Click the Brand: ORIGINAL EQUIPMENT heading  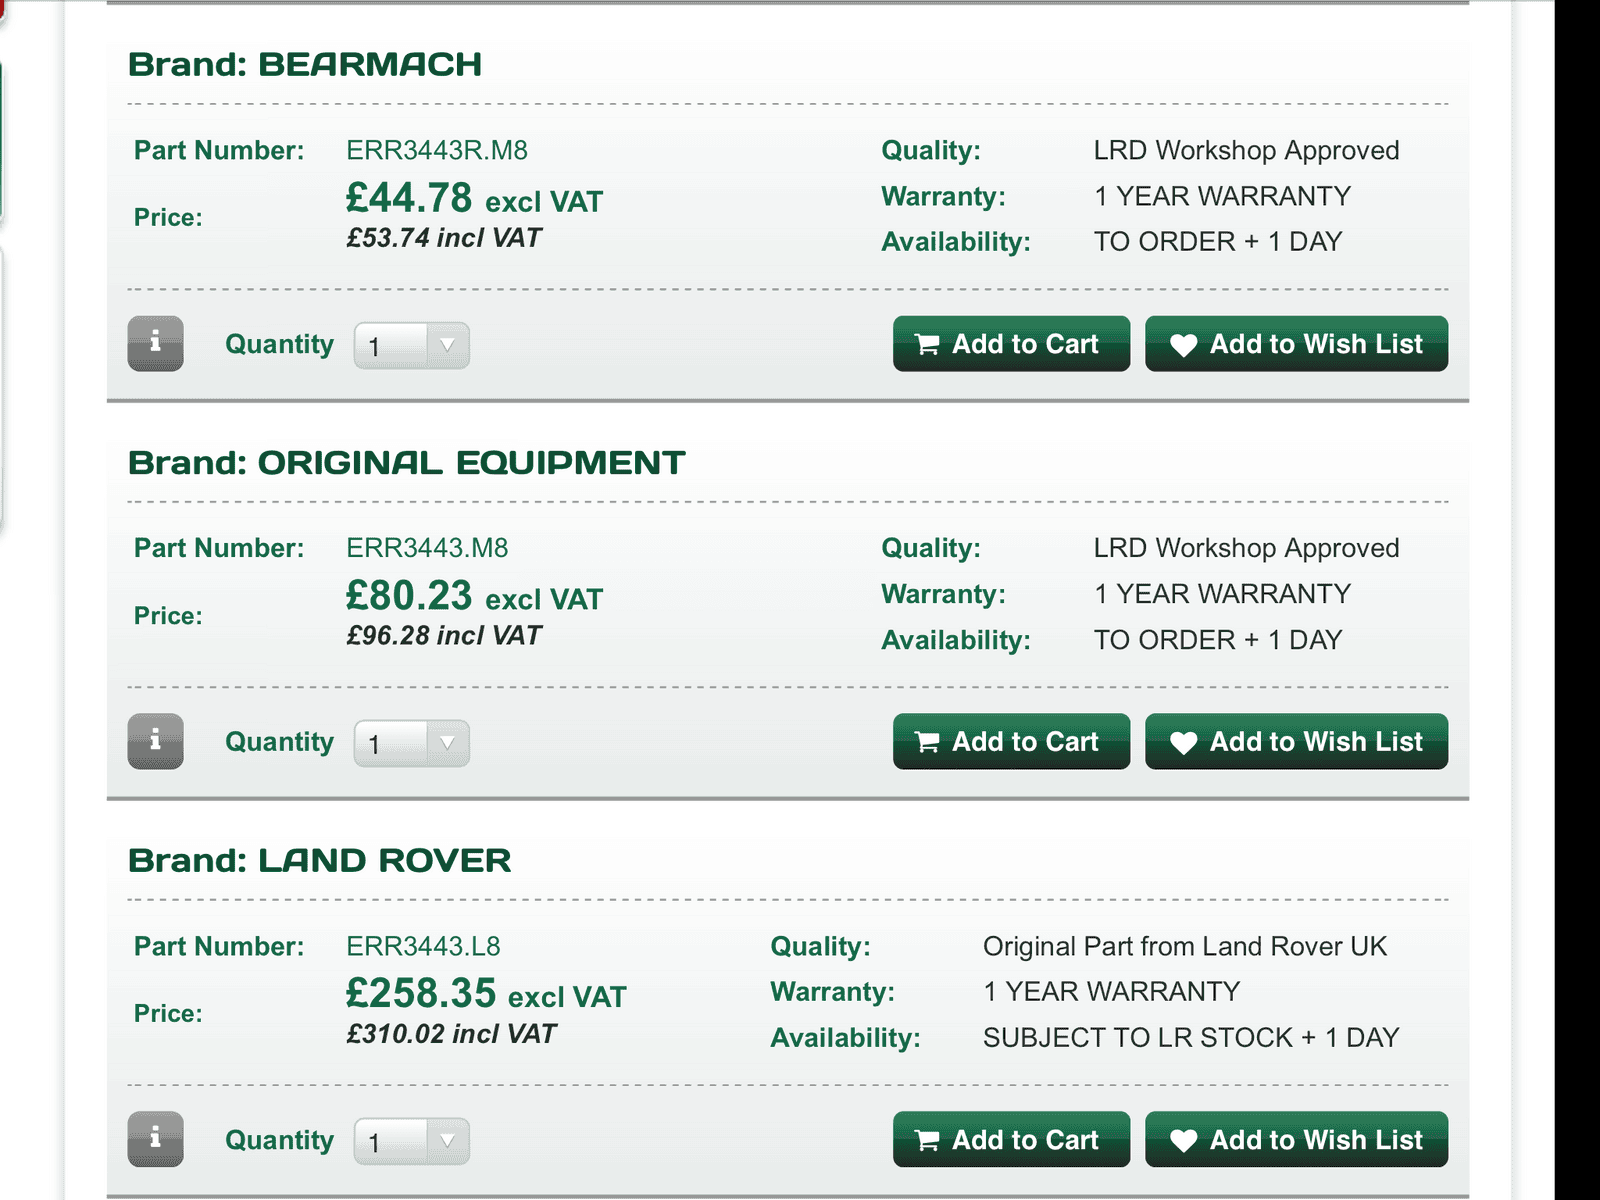[x=407, y=463]
